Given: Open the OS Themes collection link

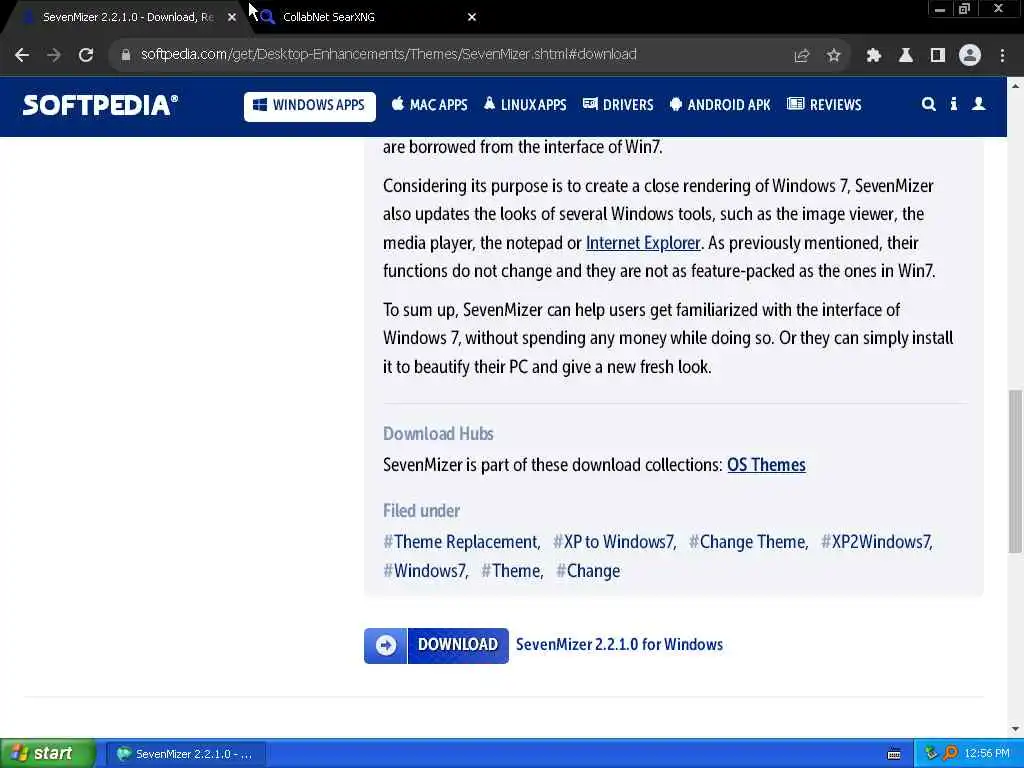Looking at the screenshot, I should click(x=766, y=465).
